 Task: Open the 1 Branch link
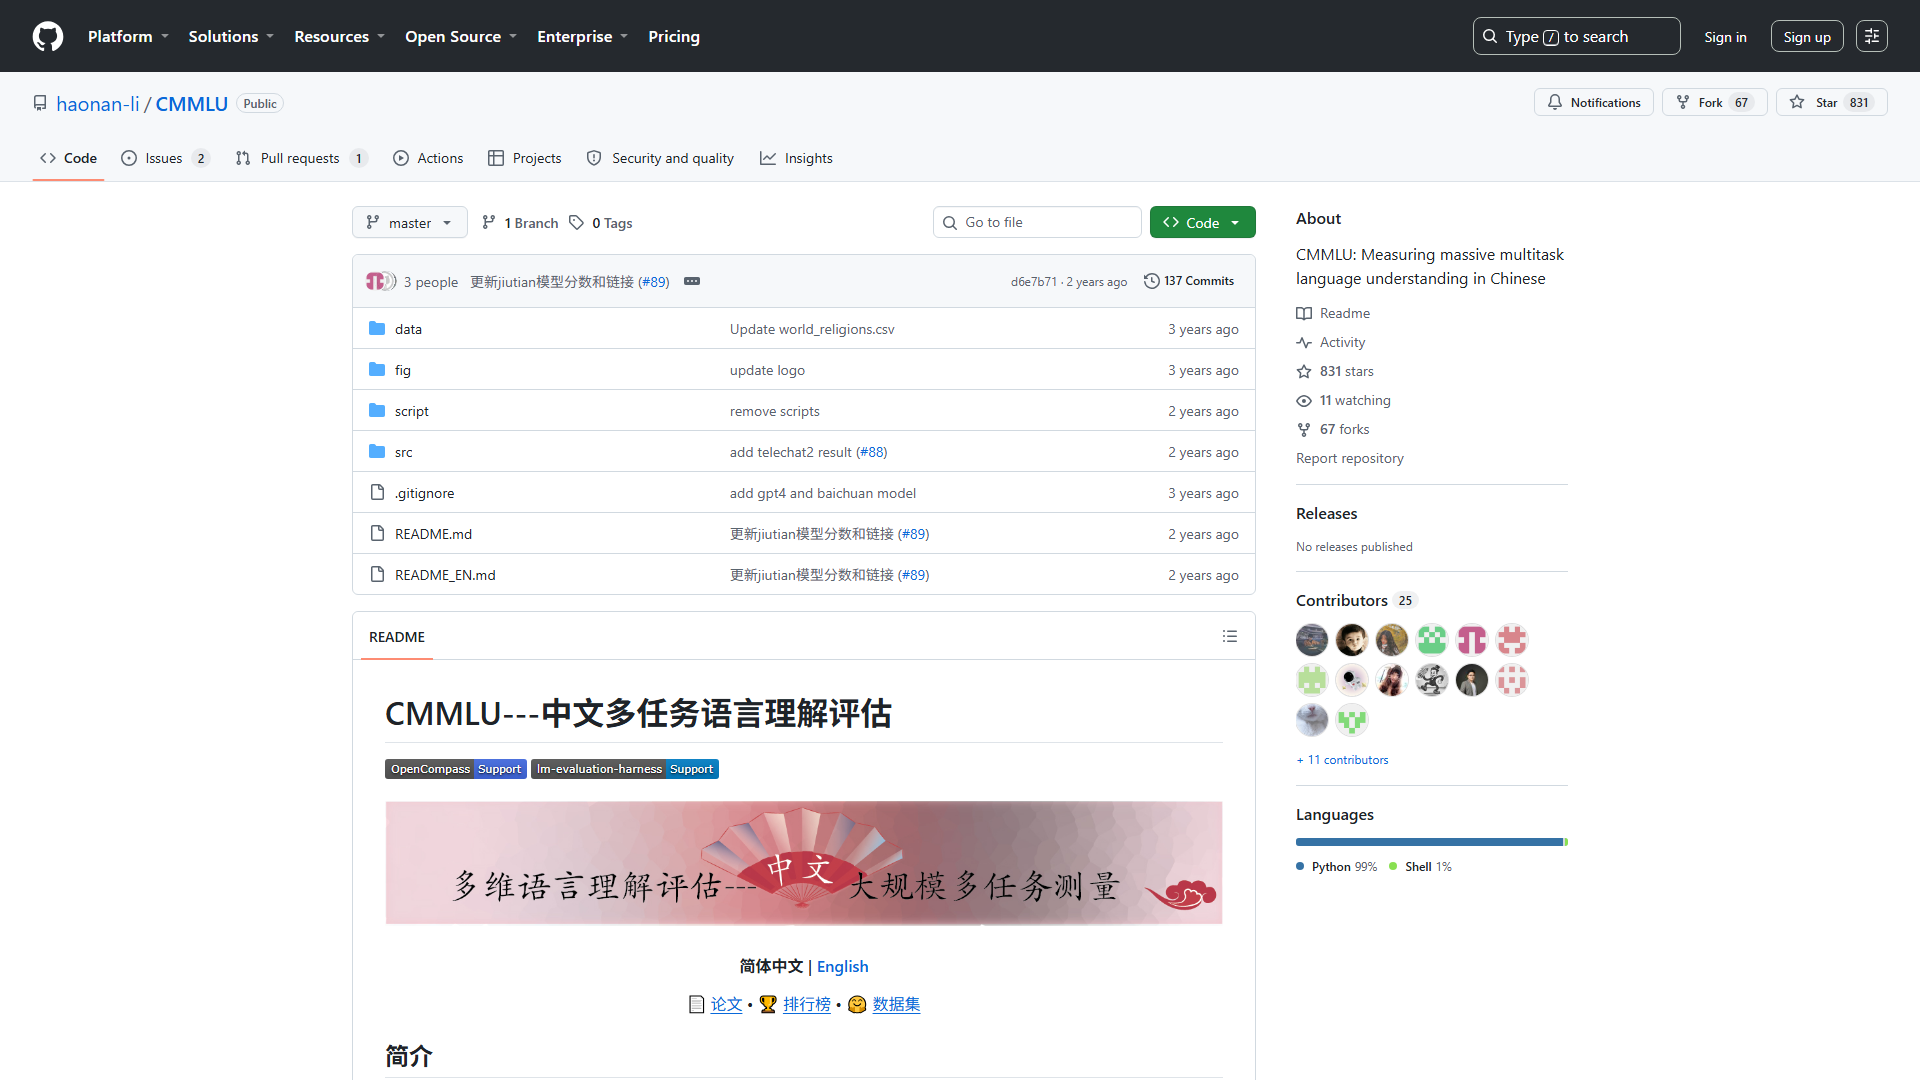point(520,222)
